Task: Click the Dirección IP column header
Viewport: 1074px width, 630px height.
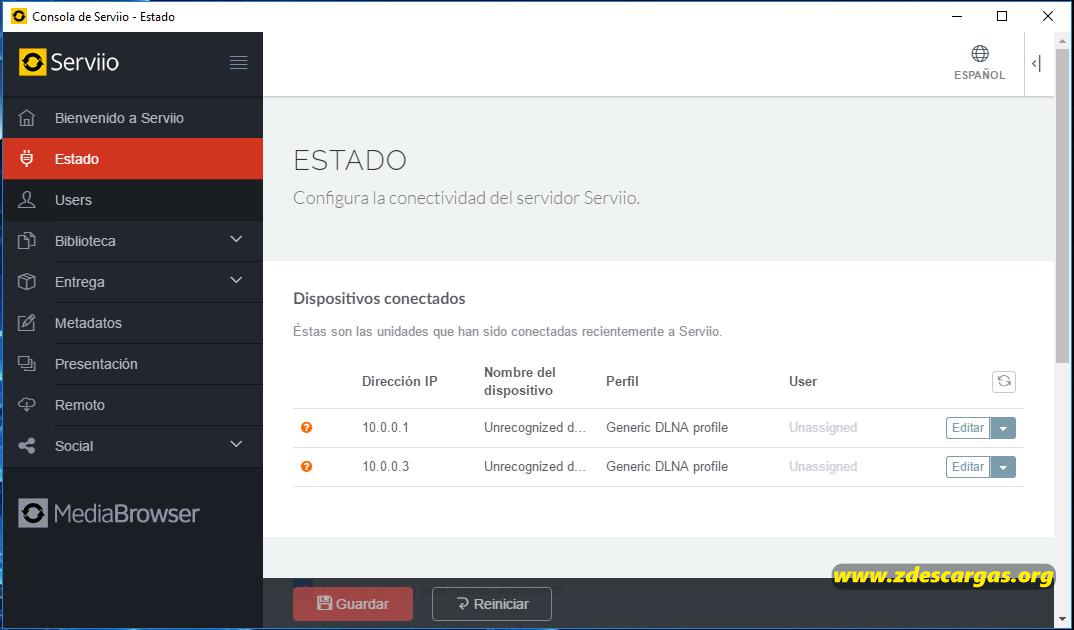Action: tap(399, 381)
